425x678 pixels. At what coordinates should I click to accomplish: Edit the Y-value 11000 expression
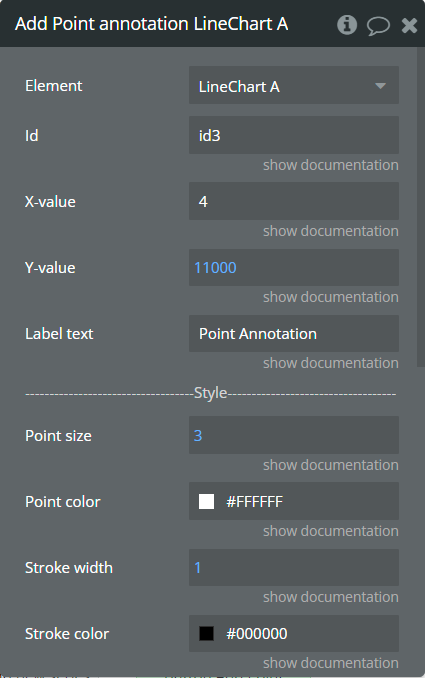coord(215,268)
